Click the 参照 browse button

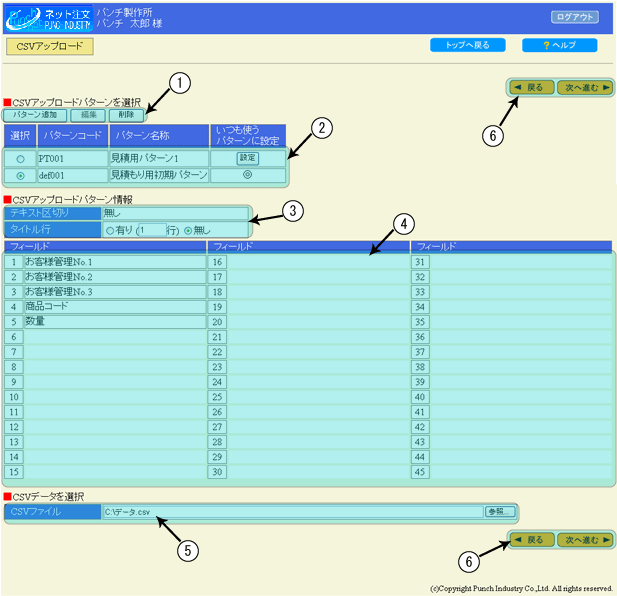click(500, 512)
